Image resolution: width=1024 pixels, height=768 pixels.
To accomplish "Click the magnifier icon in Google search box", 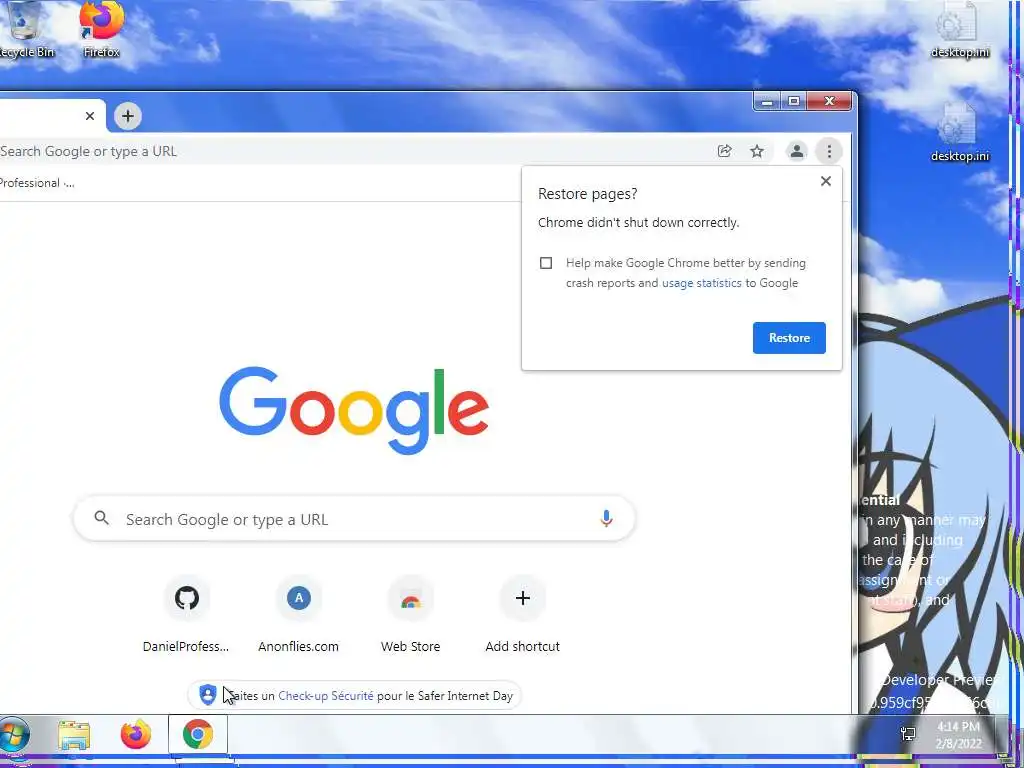I will coord(102,519).
